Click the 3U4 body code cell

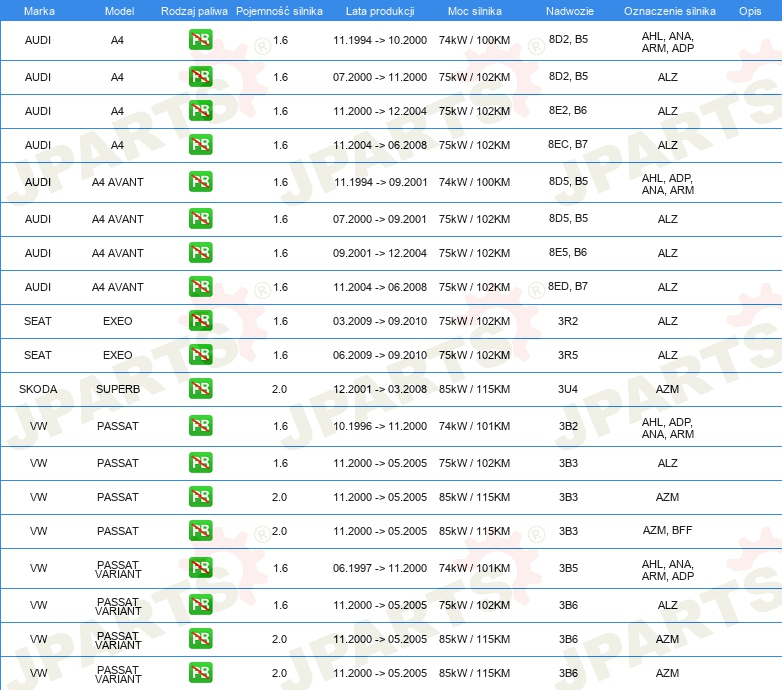(x=568, y=388)
